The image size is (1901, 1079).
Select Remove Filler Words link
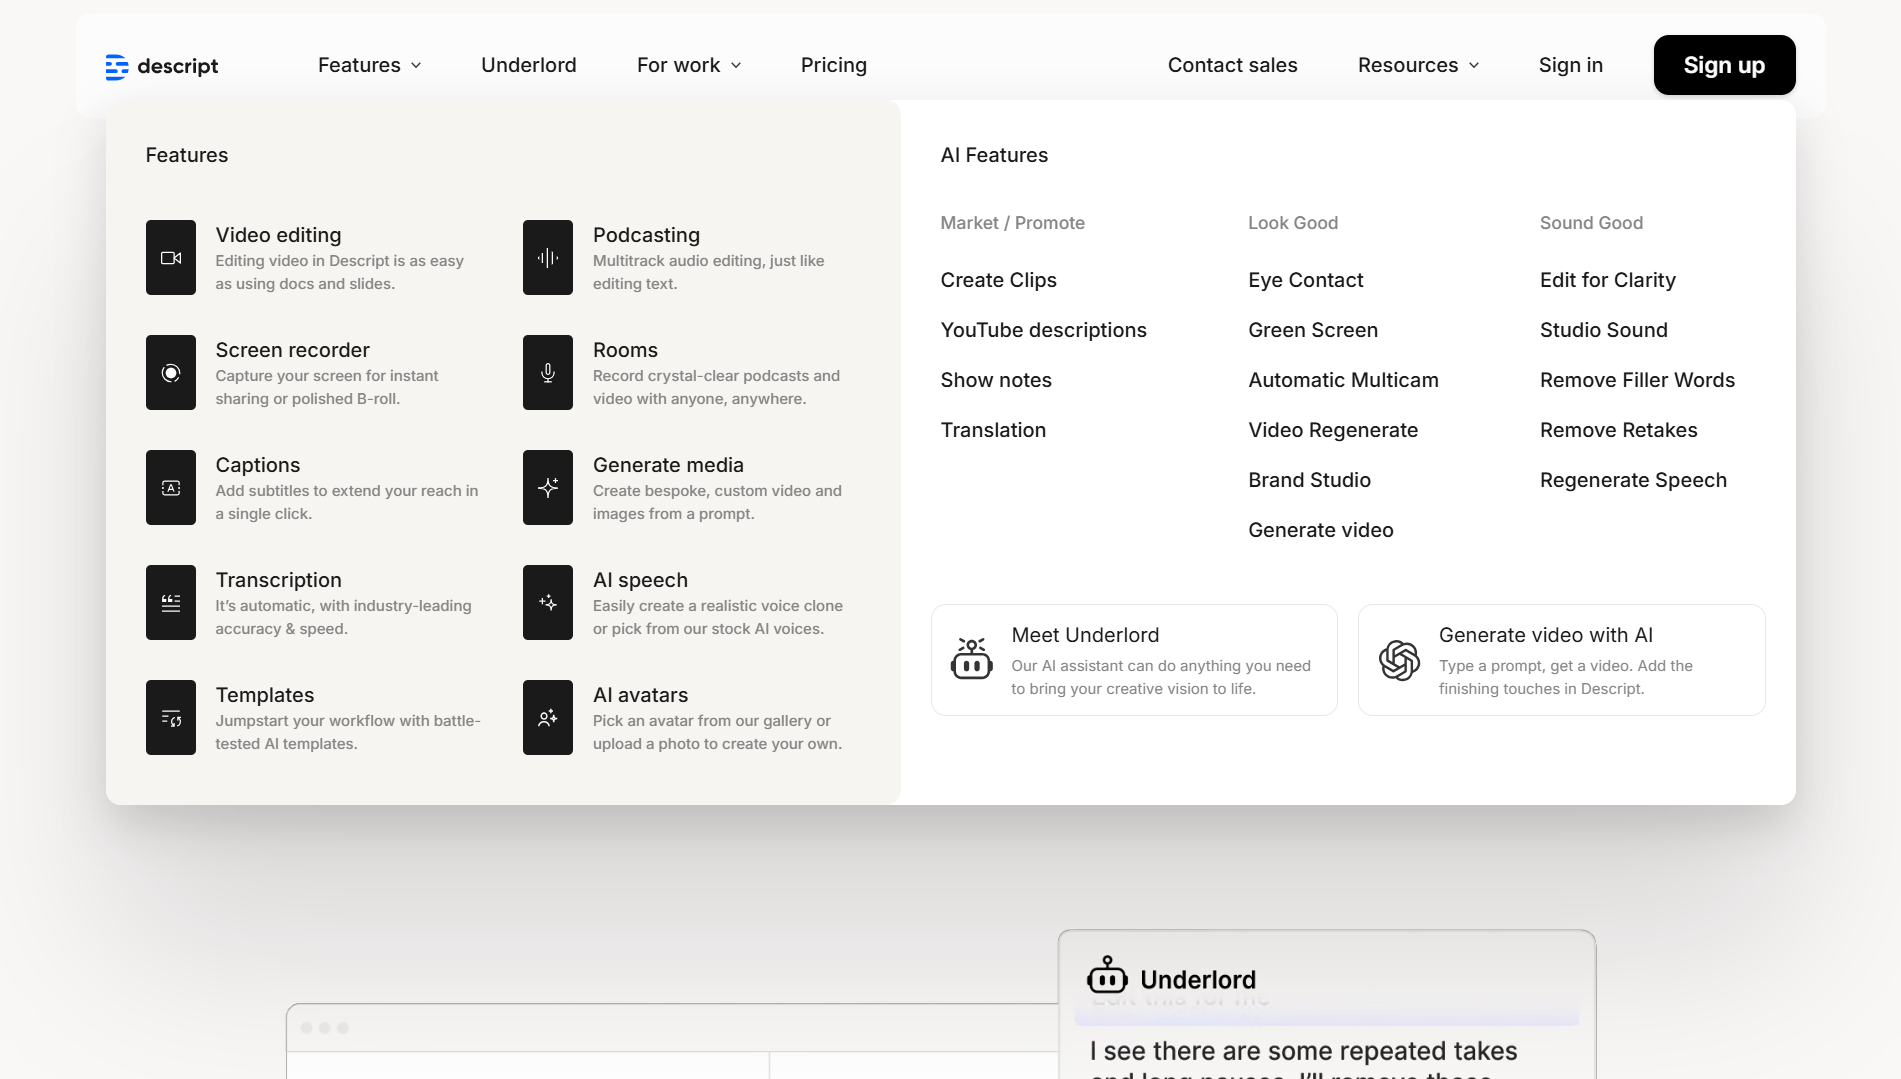coord(1637,380)
